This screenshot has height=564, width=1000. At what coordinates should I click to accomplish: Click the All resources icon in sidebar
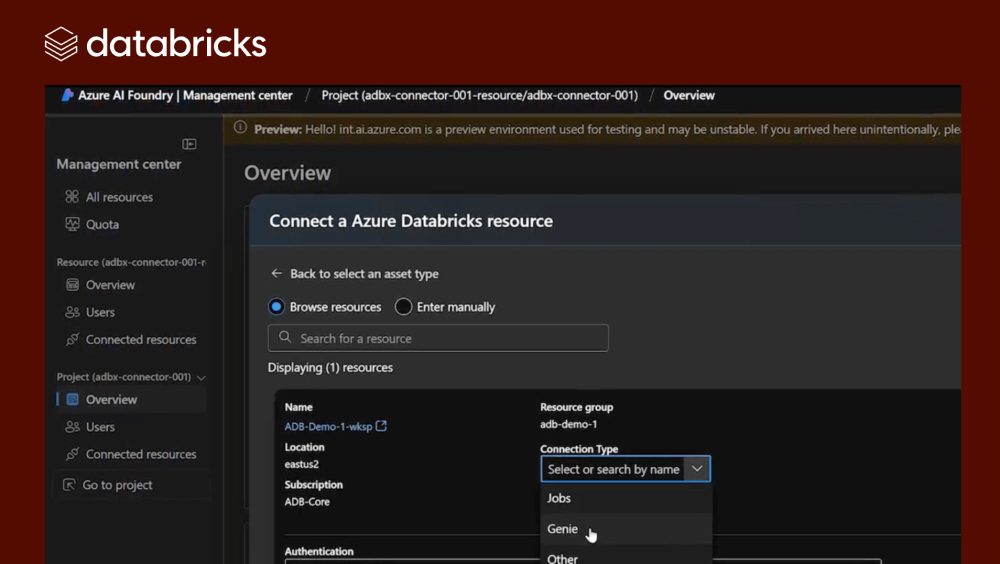pos(72,197)
